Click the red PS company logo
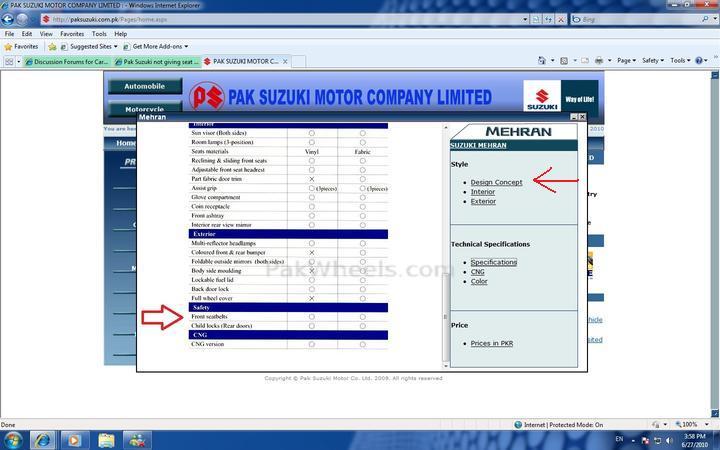This screenshot has width=720, height=450. point(207,96)
